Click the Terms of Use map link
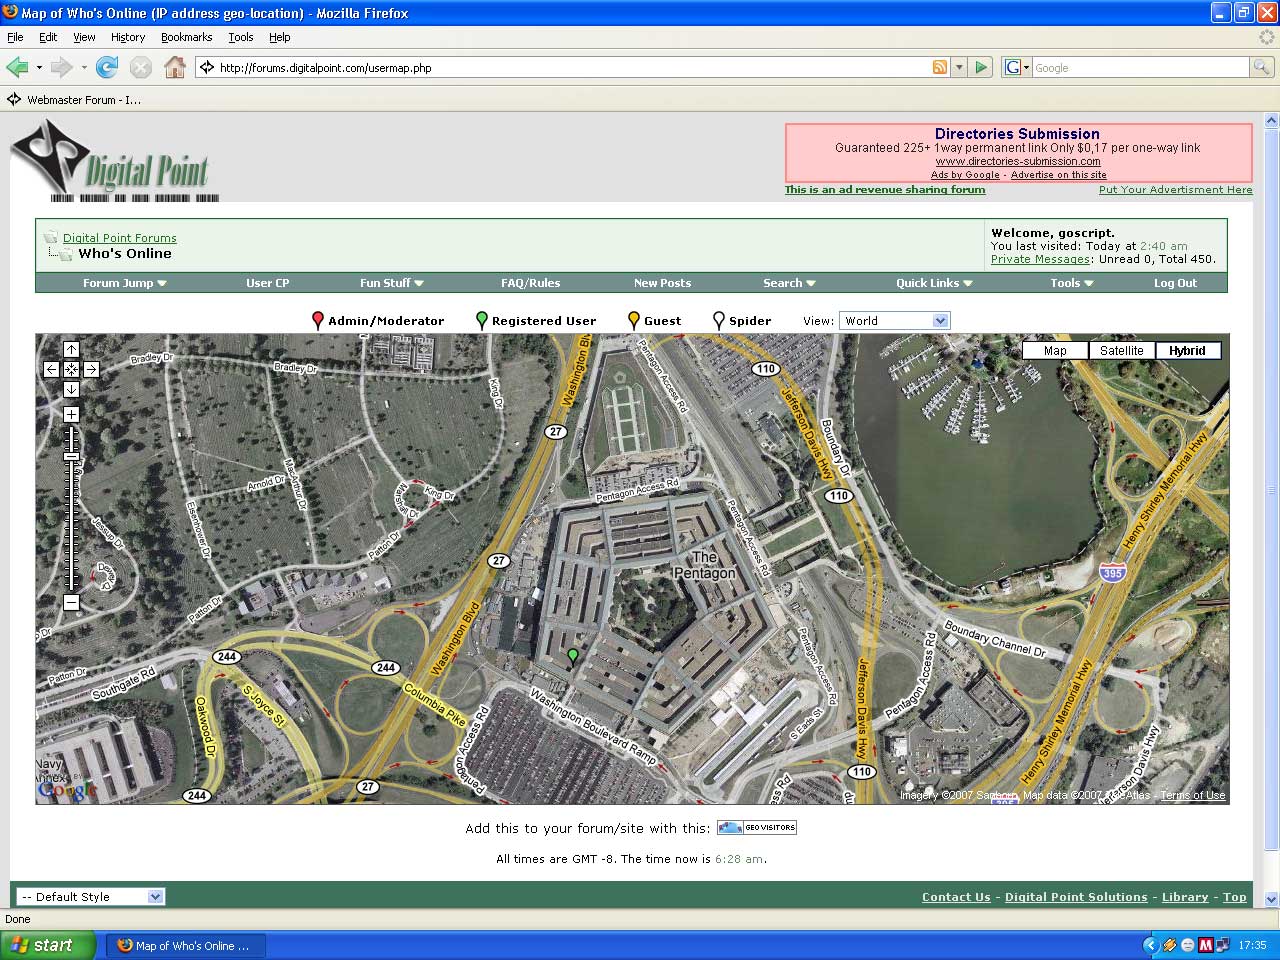The image size is (1280, 960). coord(1192,795)
